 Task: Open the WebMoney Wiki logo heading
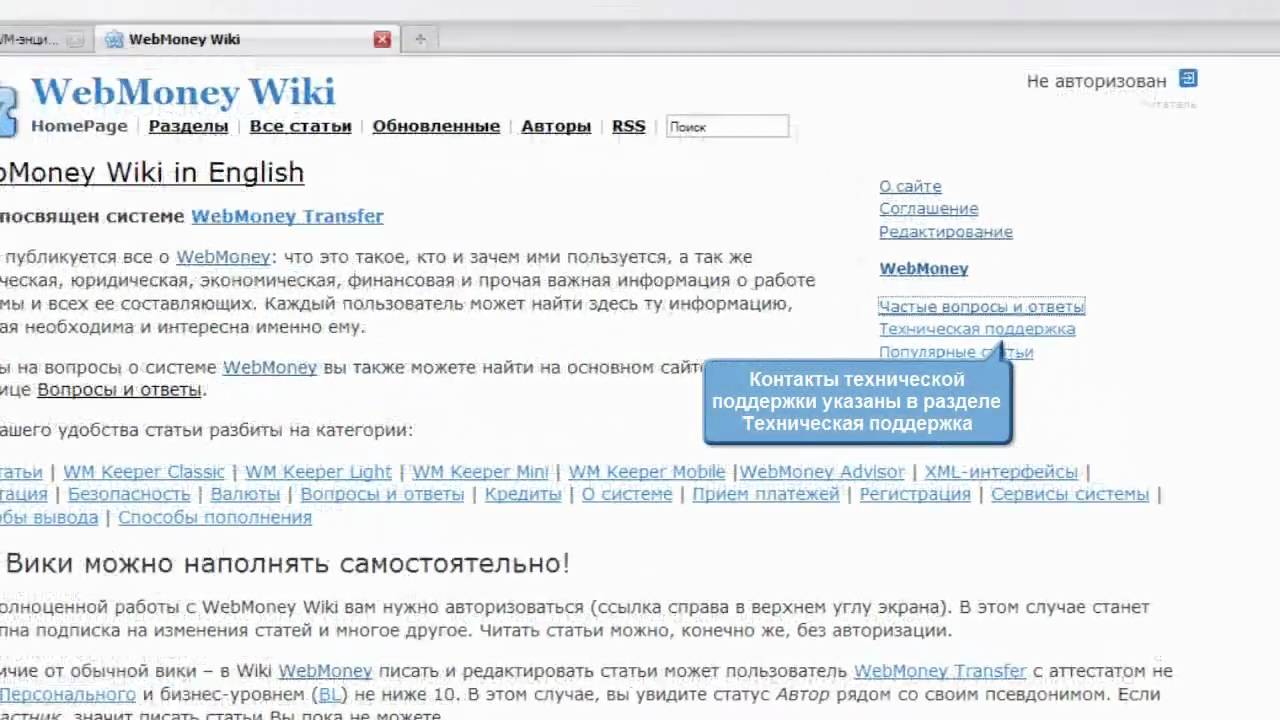(183, 92)
